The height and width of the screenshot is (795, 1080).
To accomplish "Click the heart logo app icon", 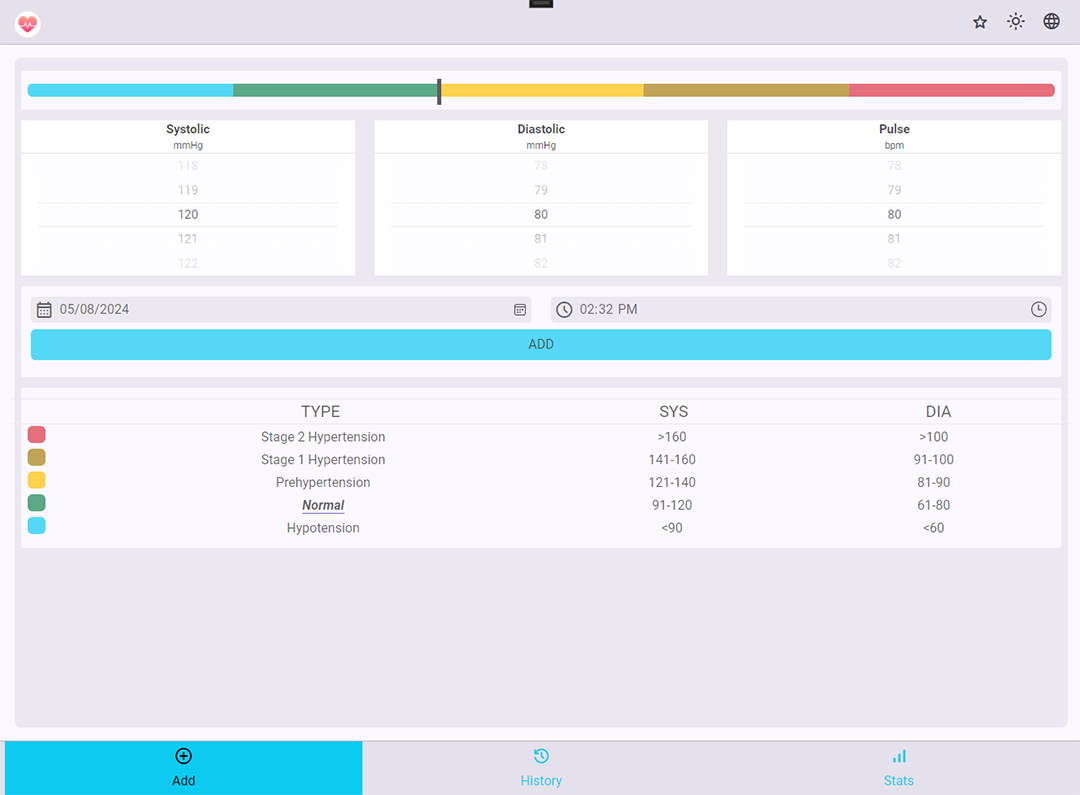I will [28, 23].
